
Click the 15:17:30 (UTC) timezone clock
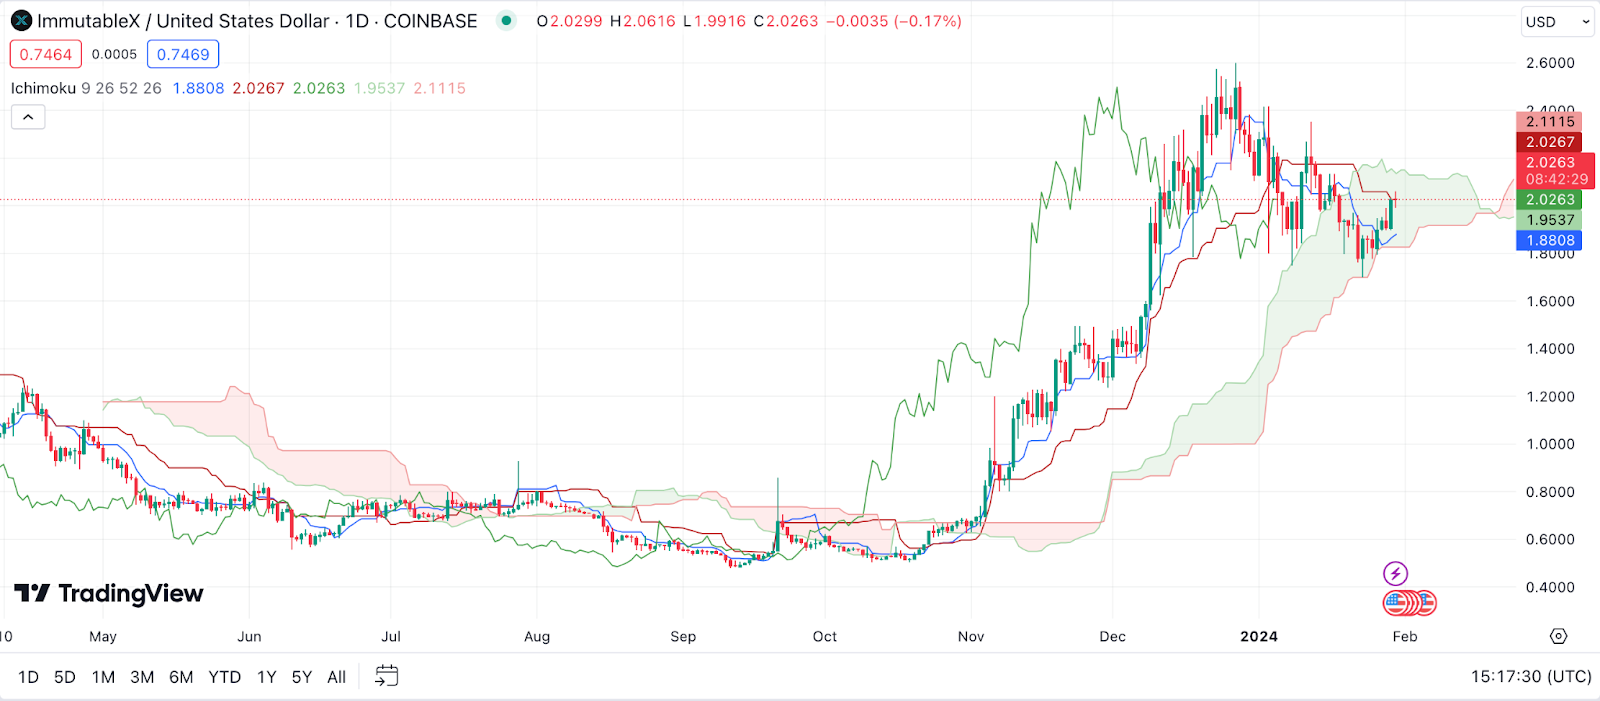[1531, 677]
